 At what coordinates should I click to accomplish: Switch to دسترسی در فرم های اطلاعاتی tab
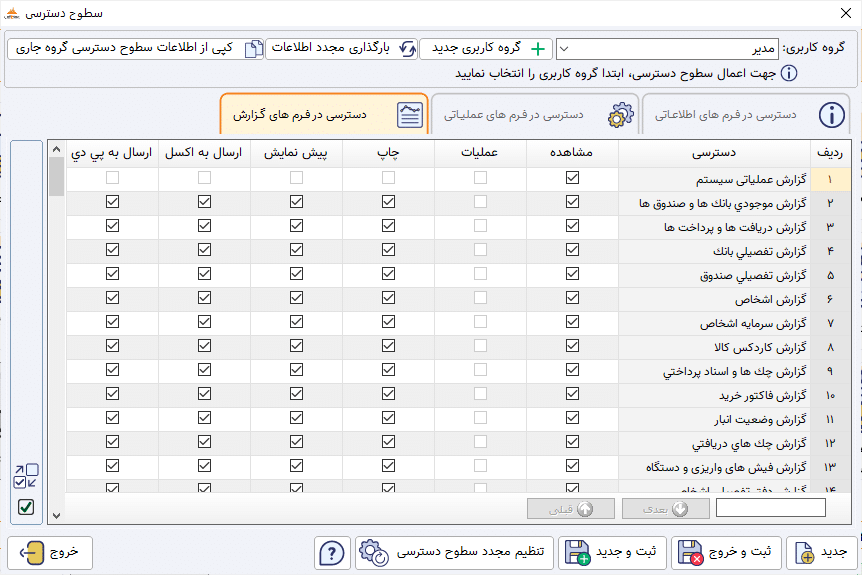(745, 114)
